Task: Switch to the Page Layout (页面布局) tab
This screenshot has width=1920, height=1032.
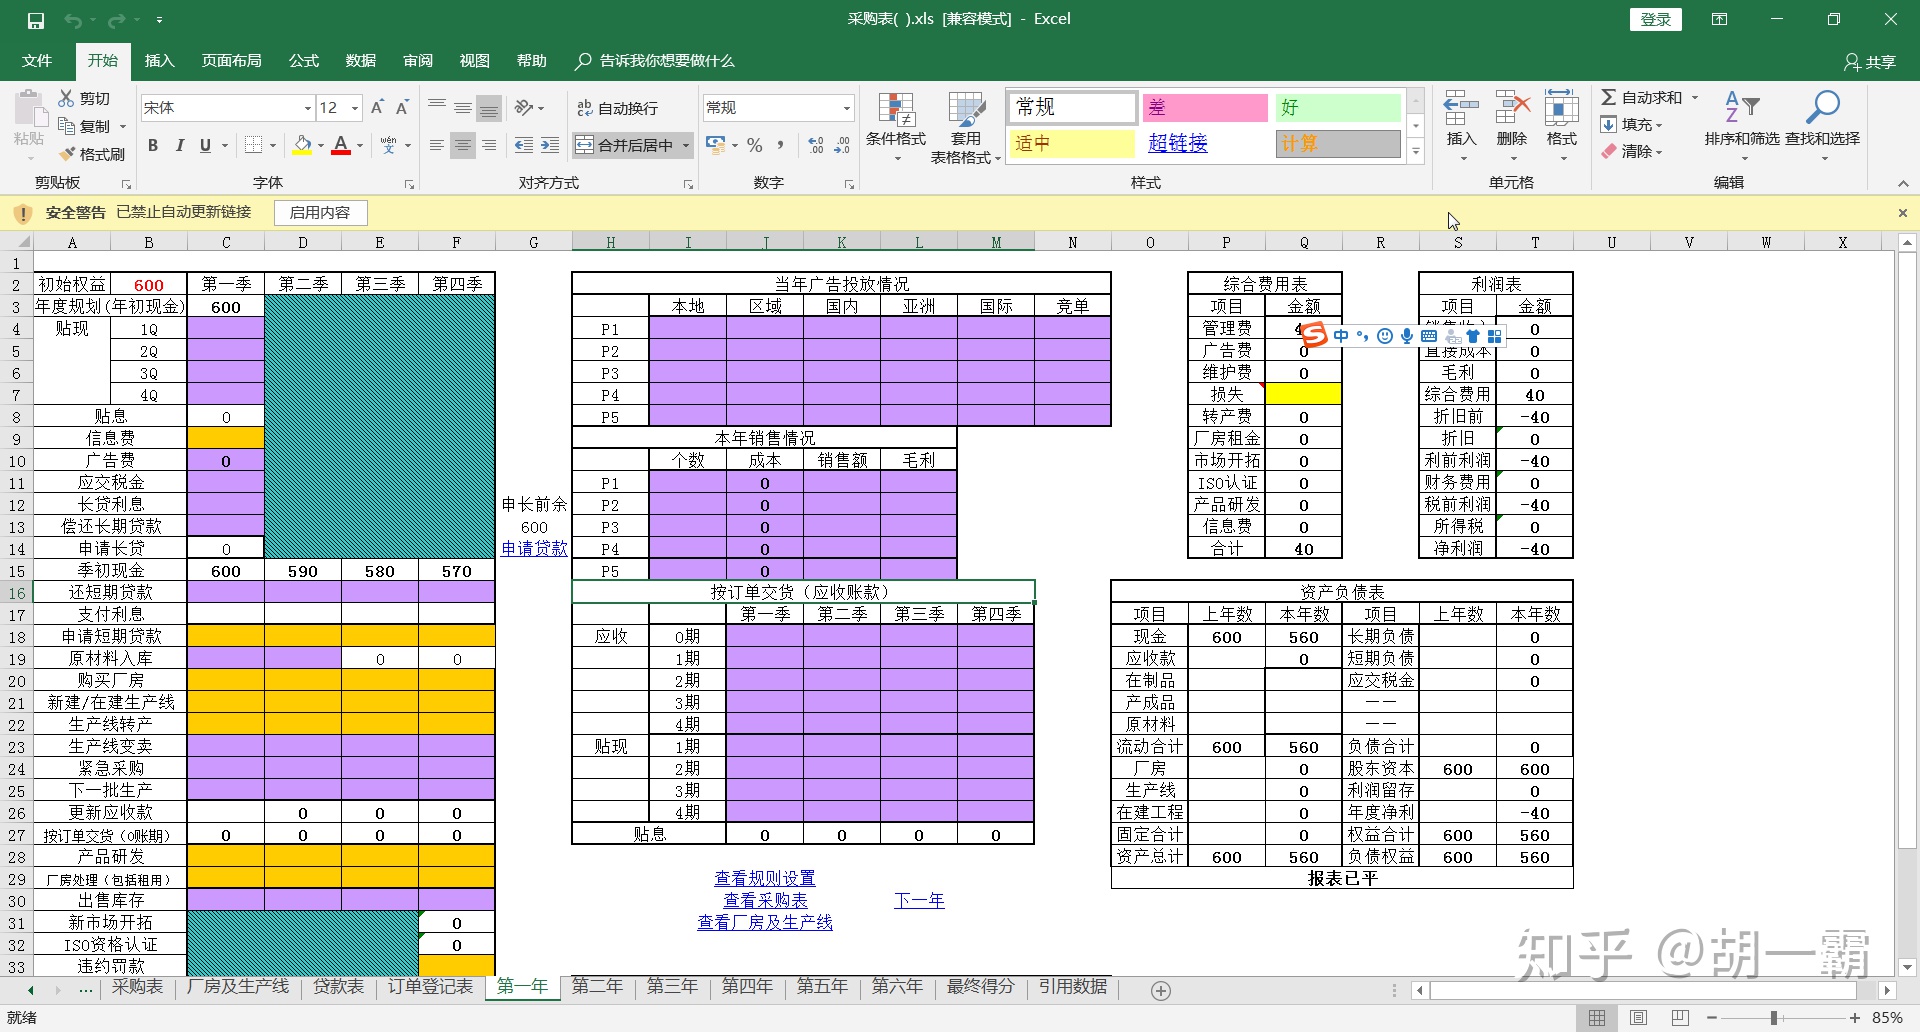Action: click(231, 61)
